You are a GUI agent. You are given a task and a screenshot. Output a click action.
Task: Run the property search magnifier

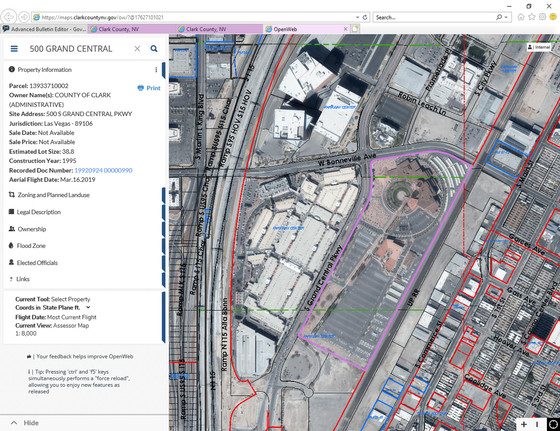[x=154, y=49]
